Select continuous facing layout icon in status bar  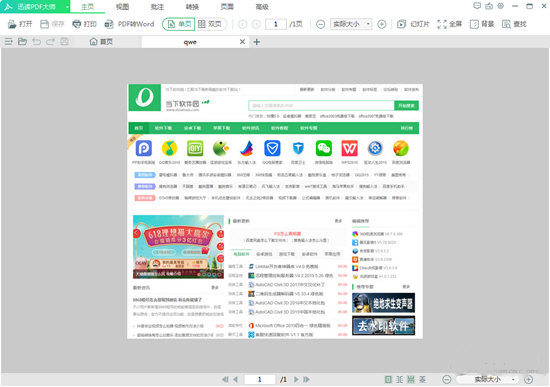(x=423, y=379)
